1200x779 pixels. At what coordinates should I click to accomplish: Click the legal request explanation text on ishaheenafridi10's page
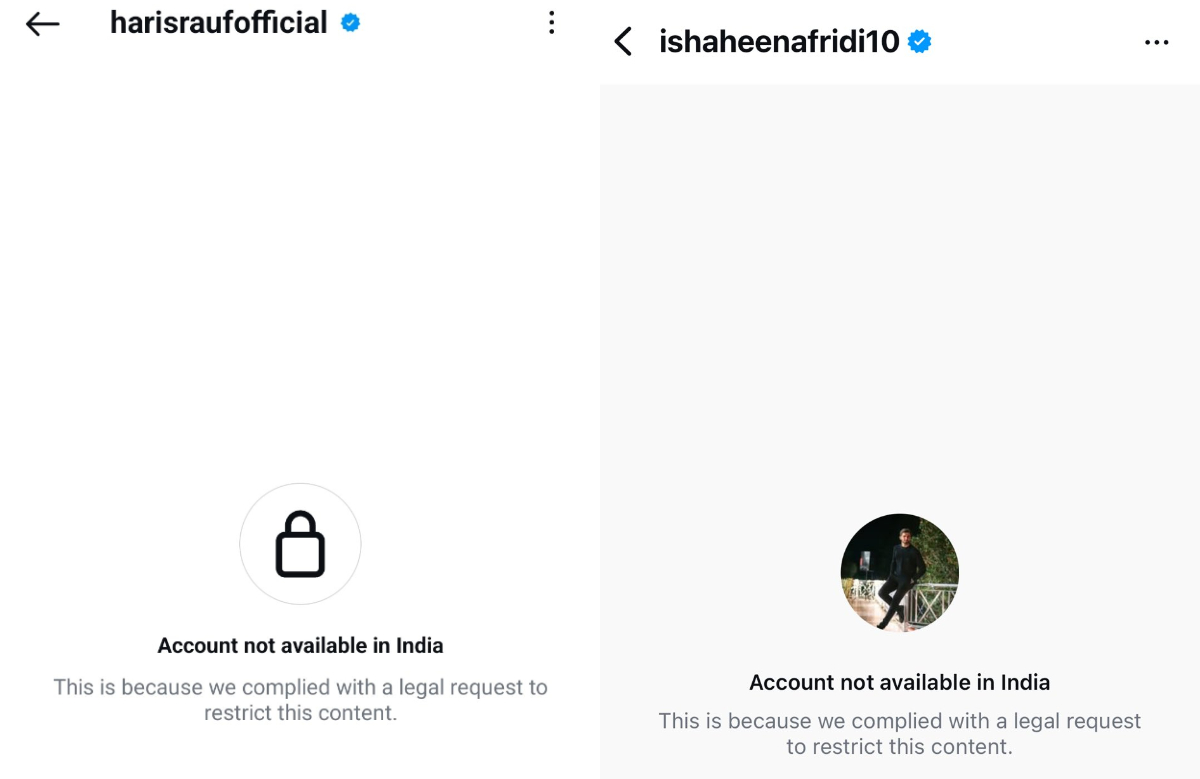[899, 733]
